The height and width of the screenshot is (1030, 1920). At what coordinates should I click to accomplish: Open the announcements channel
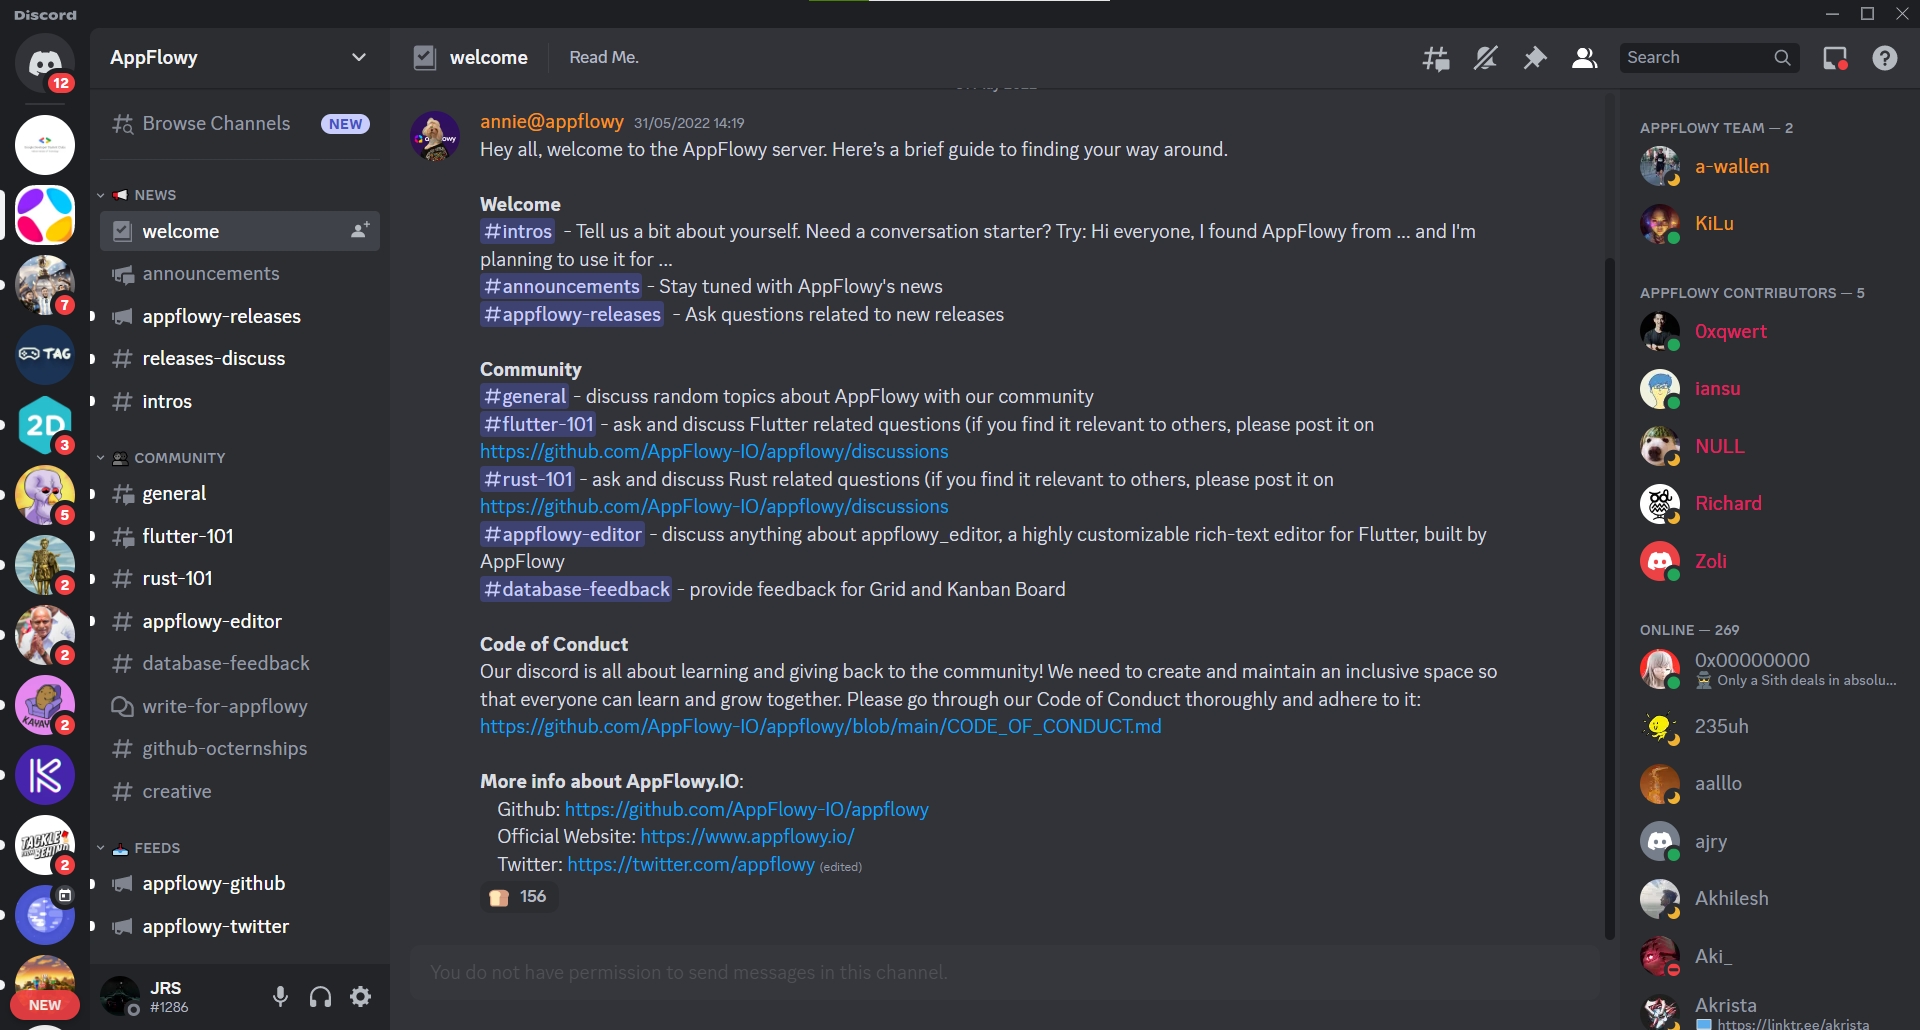click(211, 274)
